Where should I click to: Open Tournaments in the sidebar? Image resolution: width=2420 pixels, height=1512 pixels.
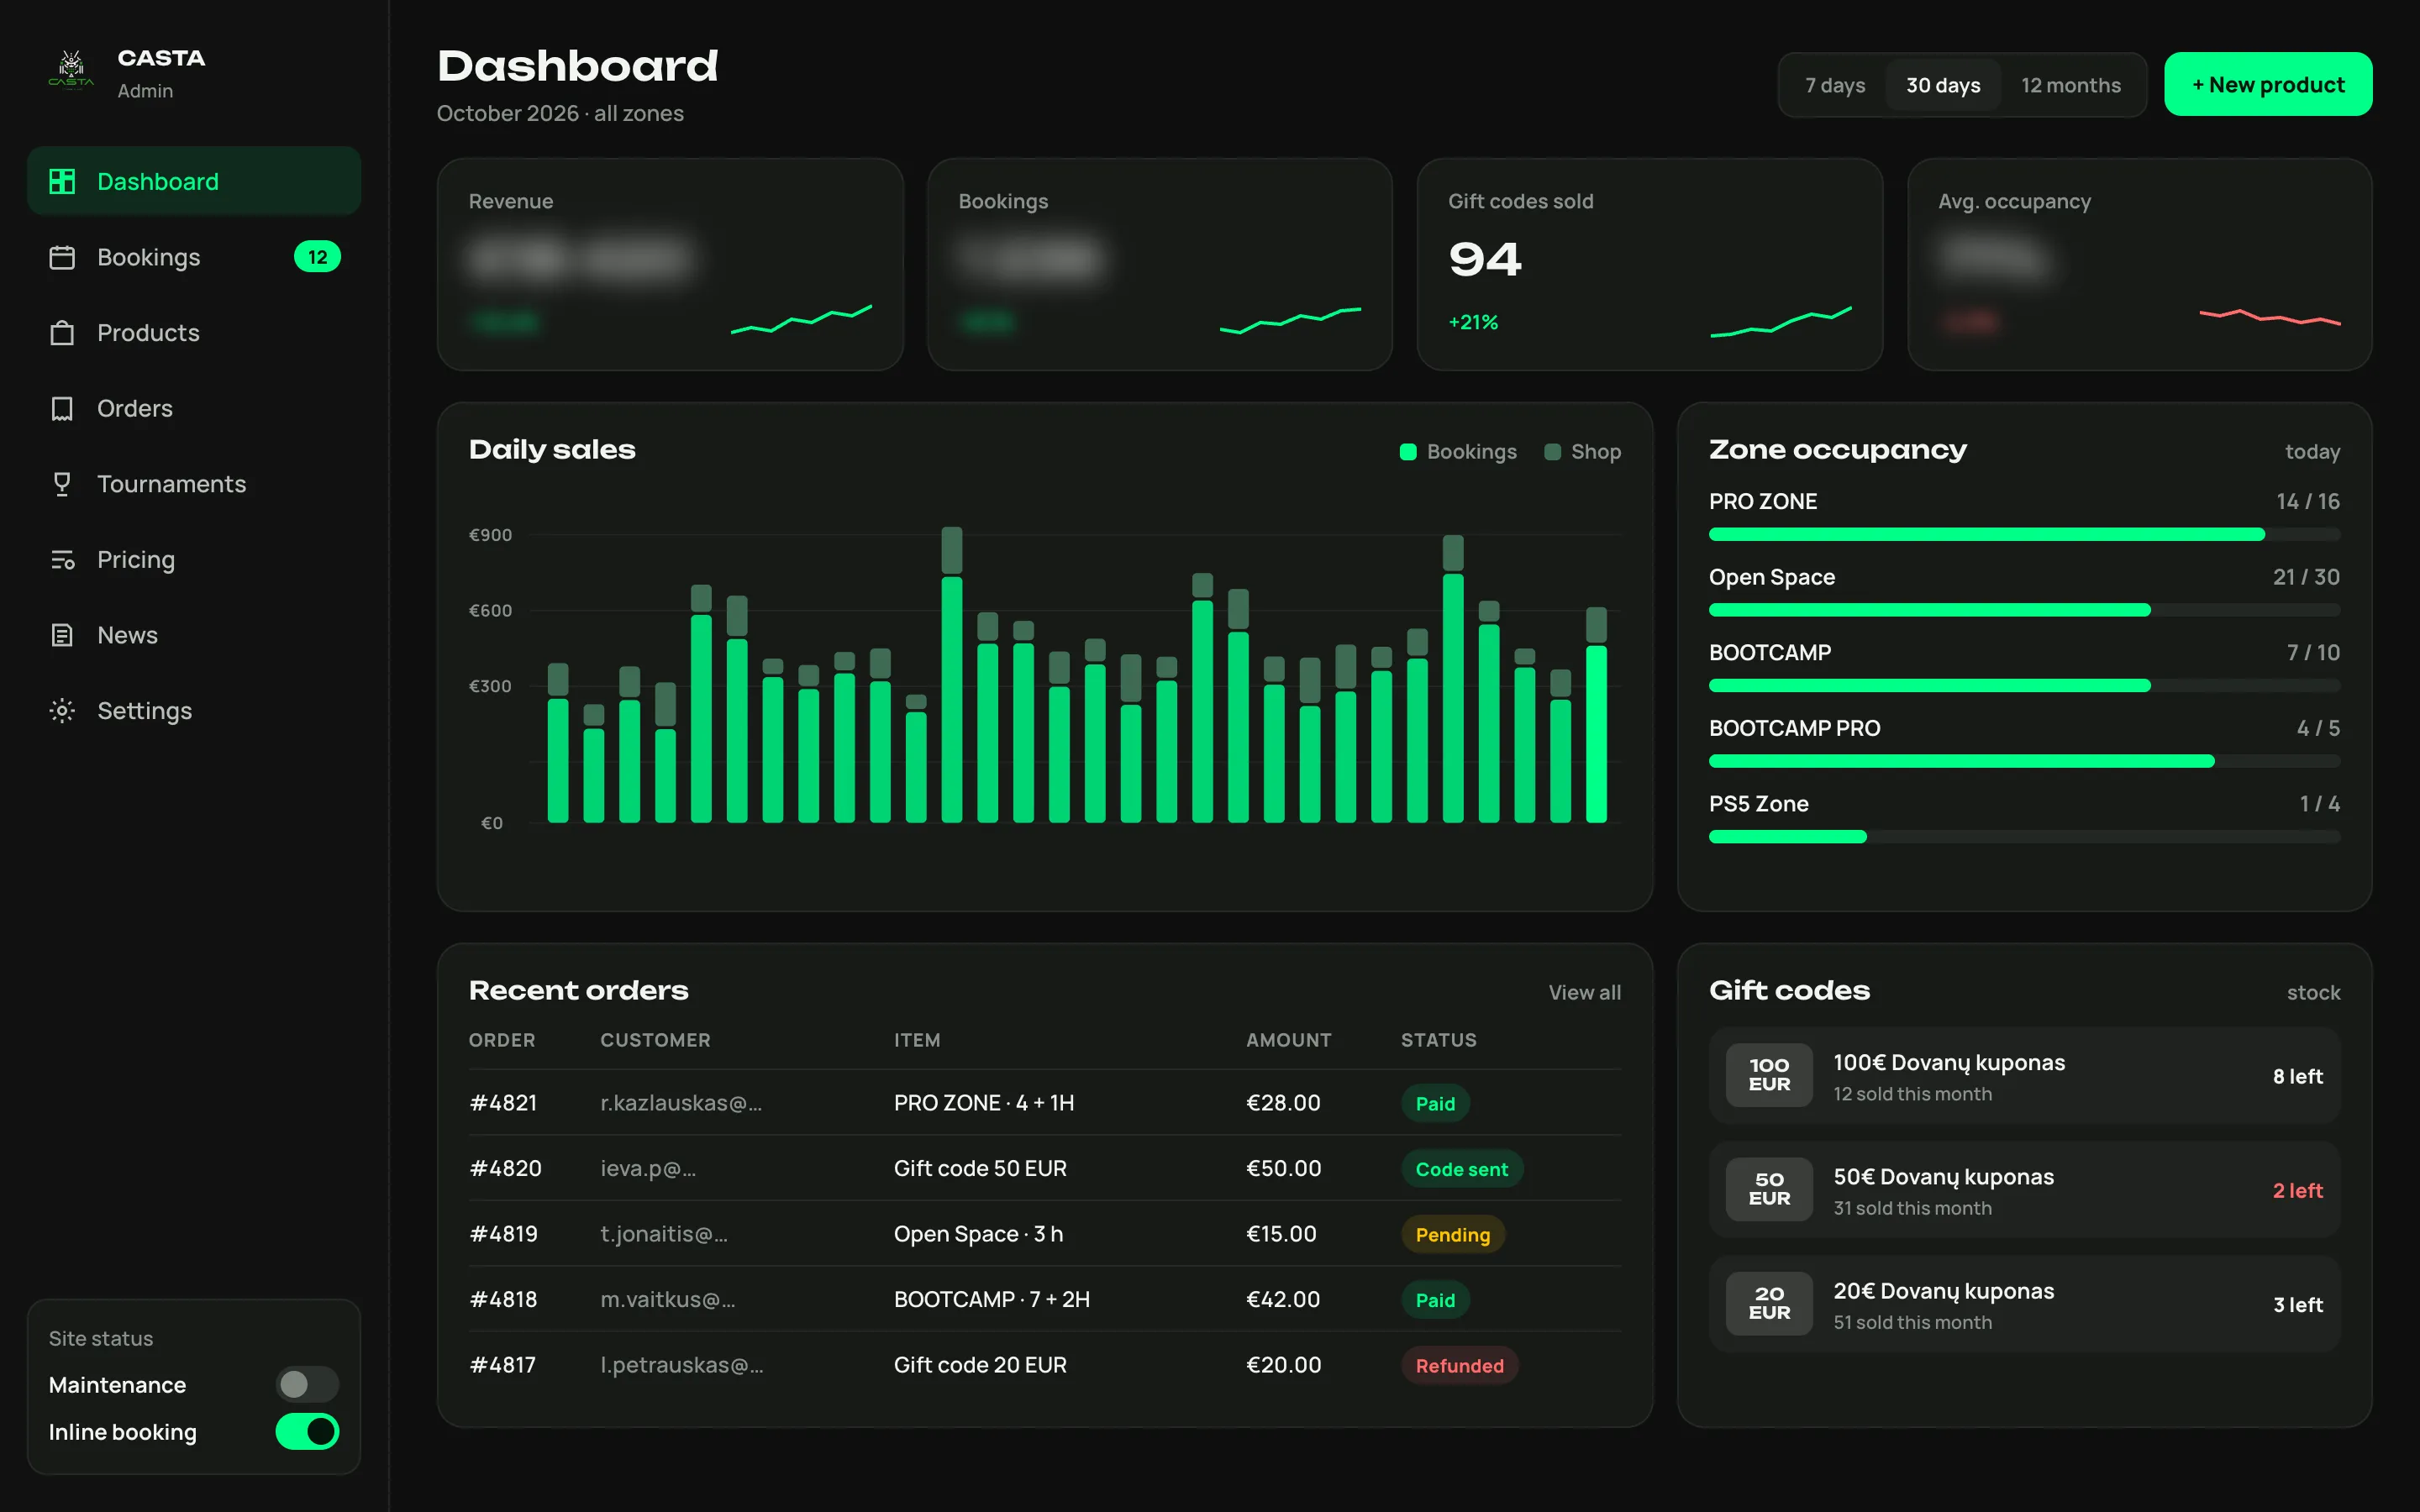[194, 484]
